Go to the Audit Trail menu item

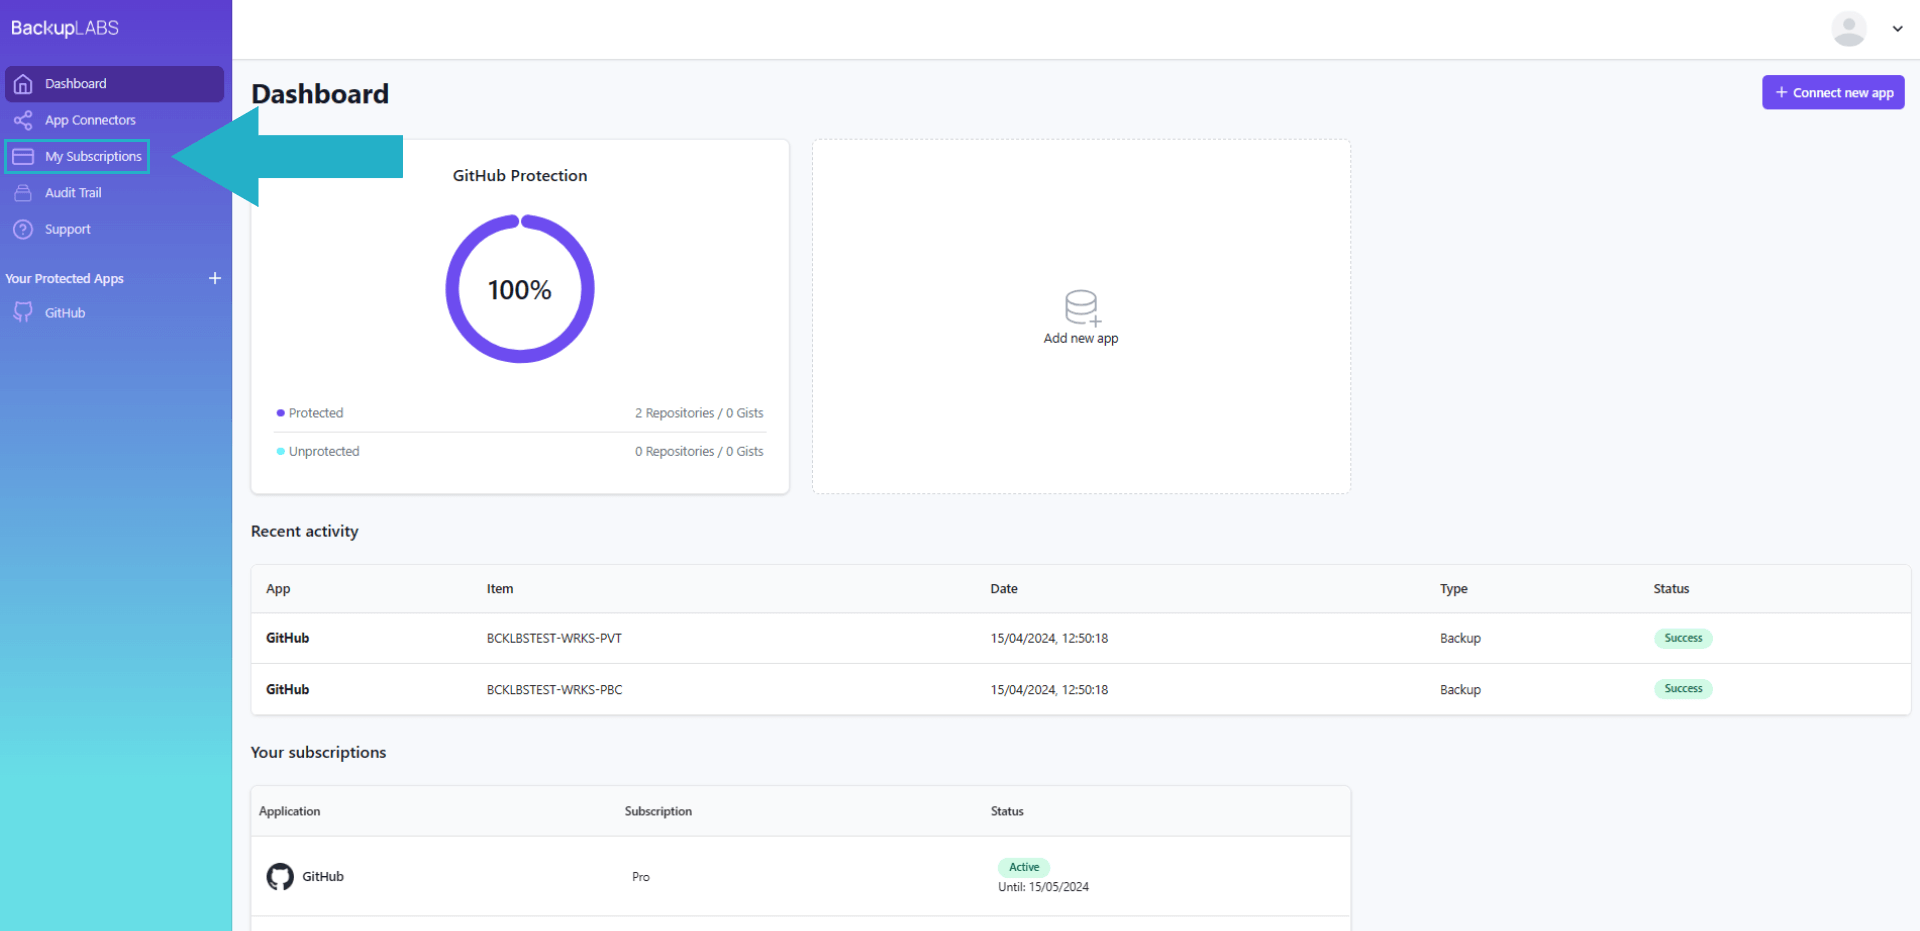click(x=73, y=193)
